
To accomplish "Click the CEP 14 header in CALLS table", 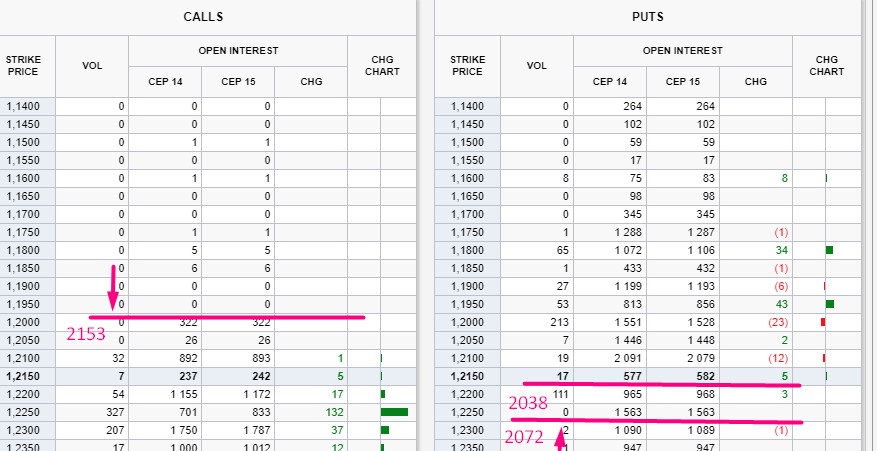I will (x=166, y=82).
